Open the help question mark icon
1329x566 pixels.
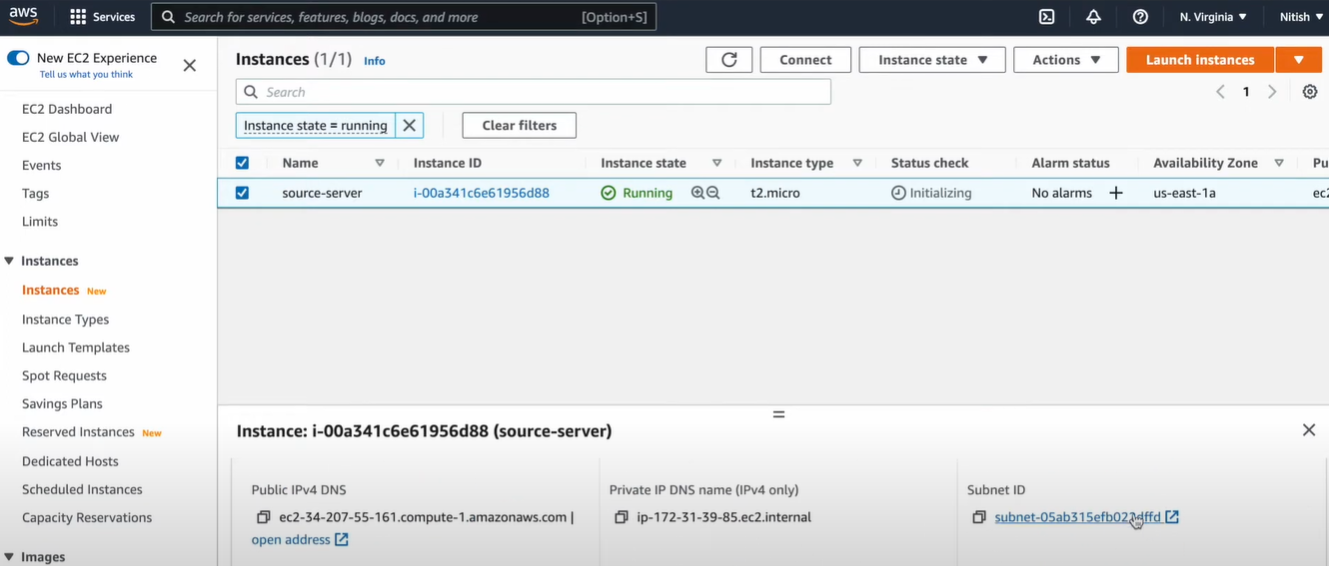[1140, 17]
